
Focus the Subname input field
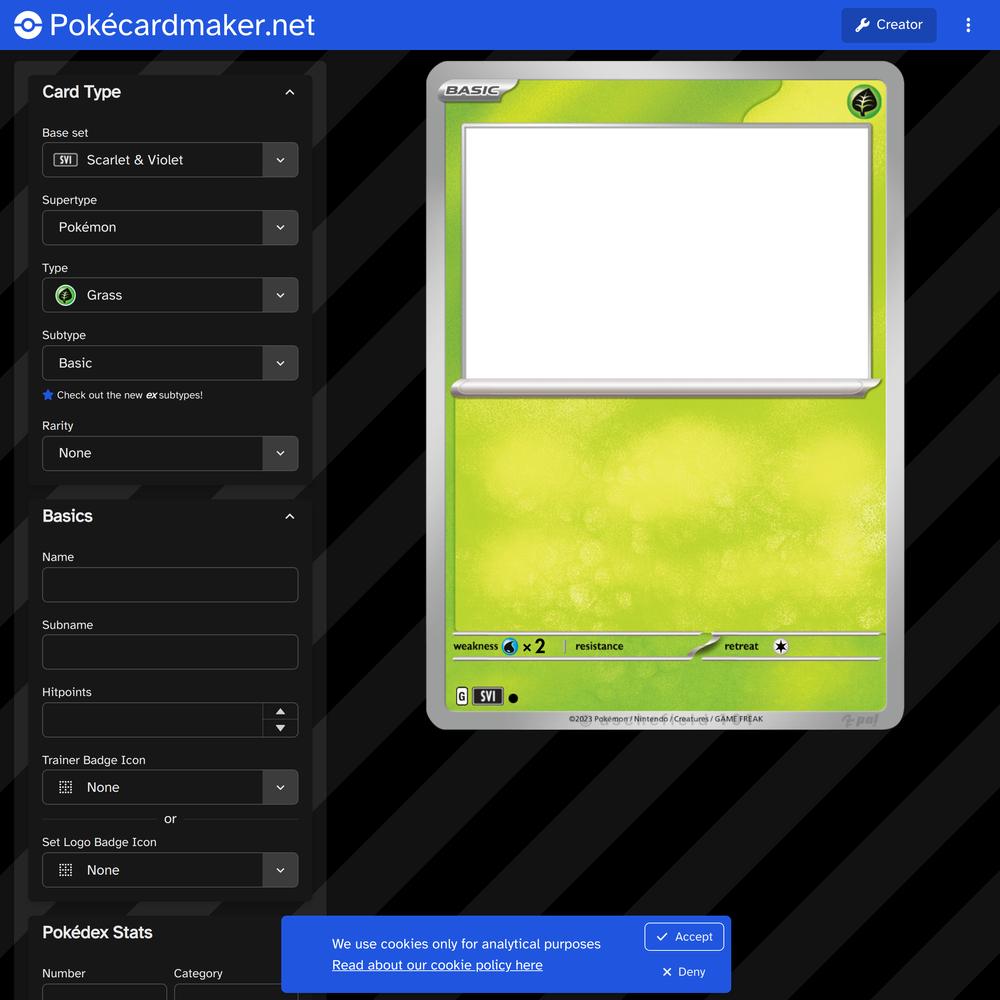click(170, 652)
